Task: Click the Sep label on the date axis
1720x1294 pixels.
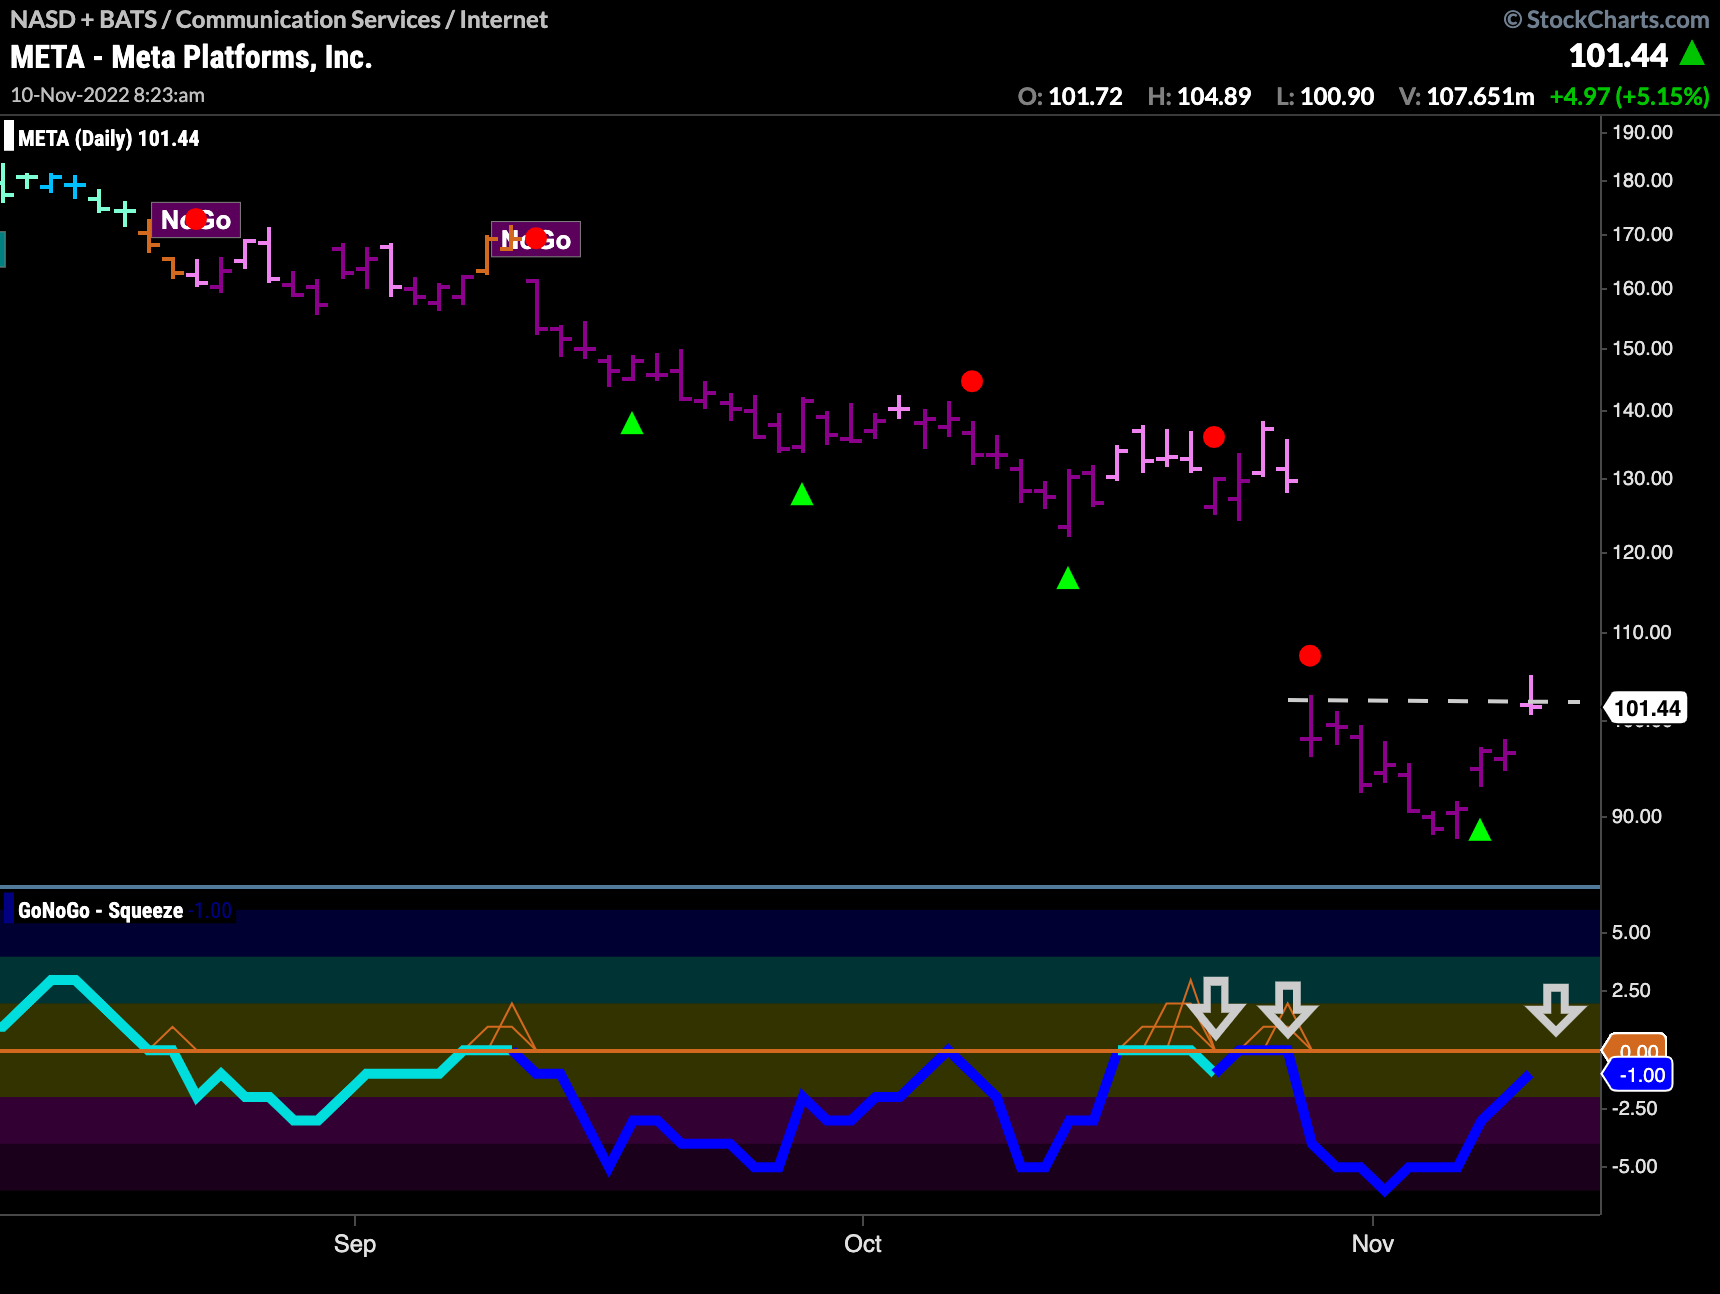Action: [x=355, y=1243]
